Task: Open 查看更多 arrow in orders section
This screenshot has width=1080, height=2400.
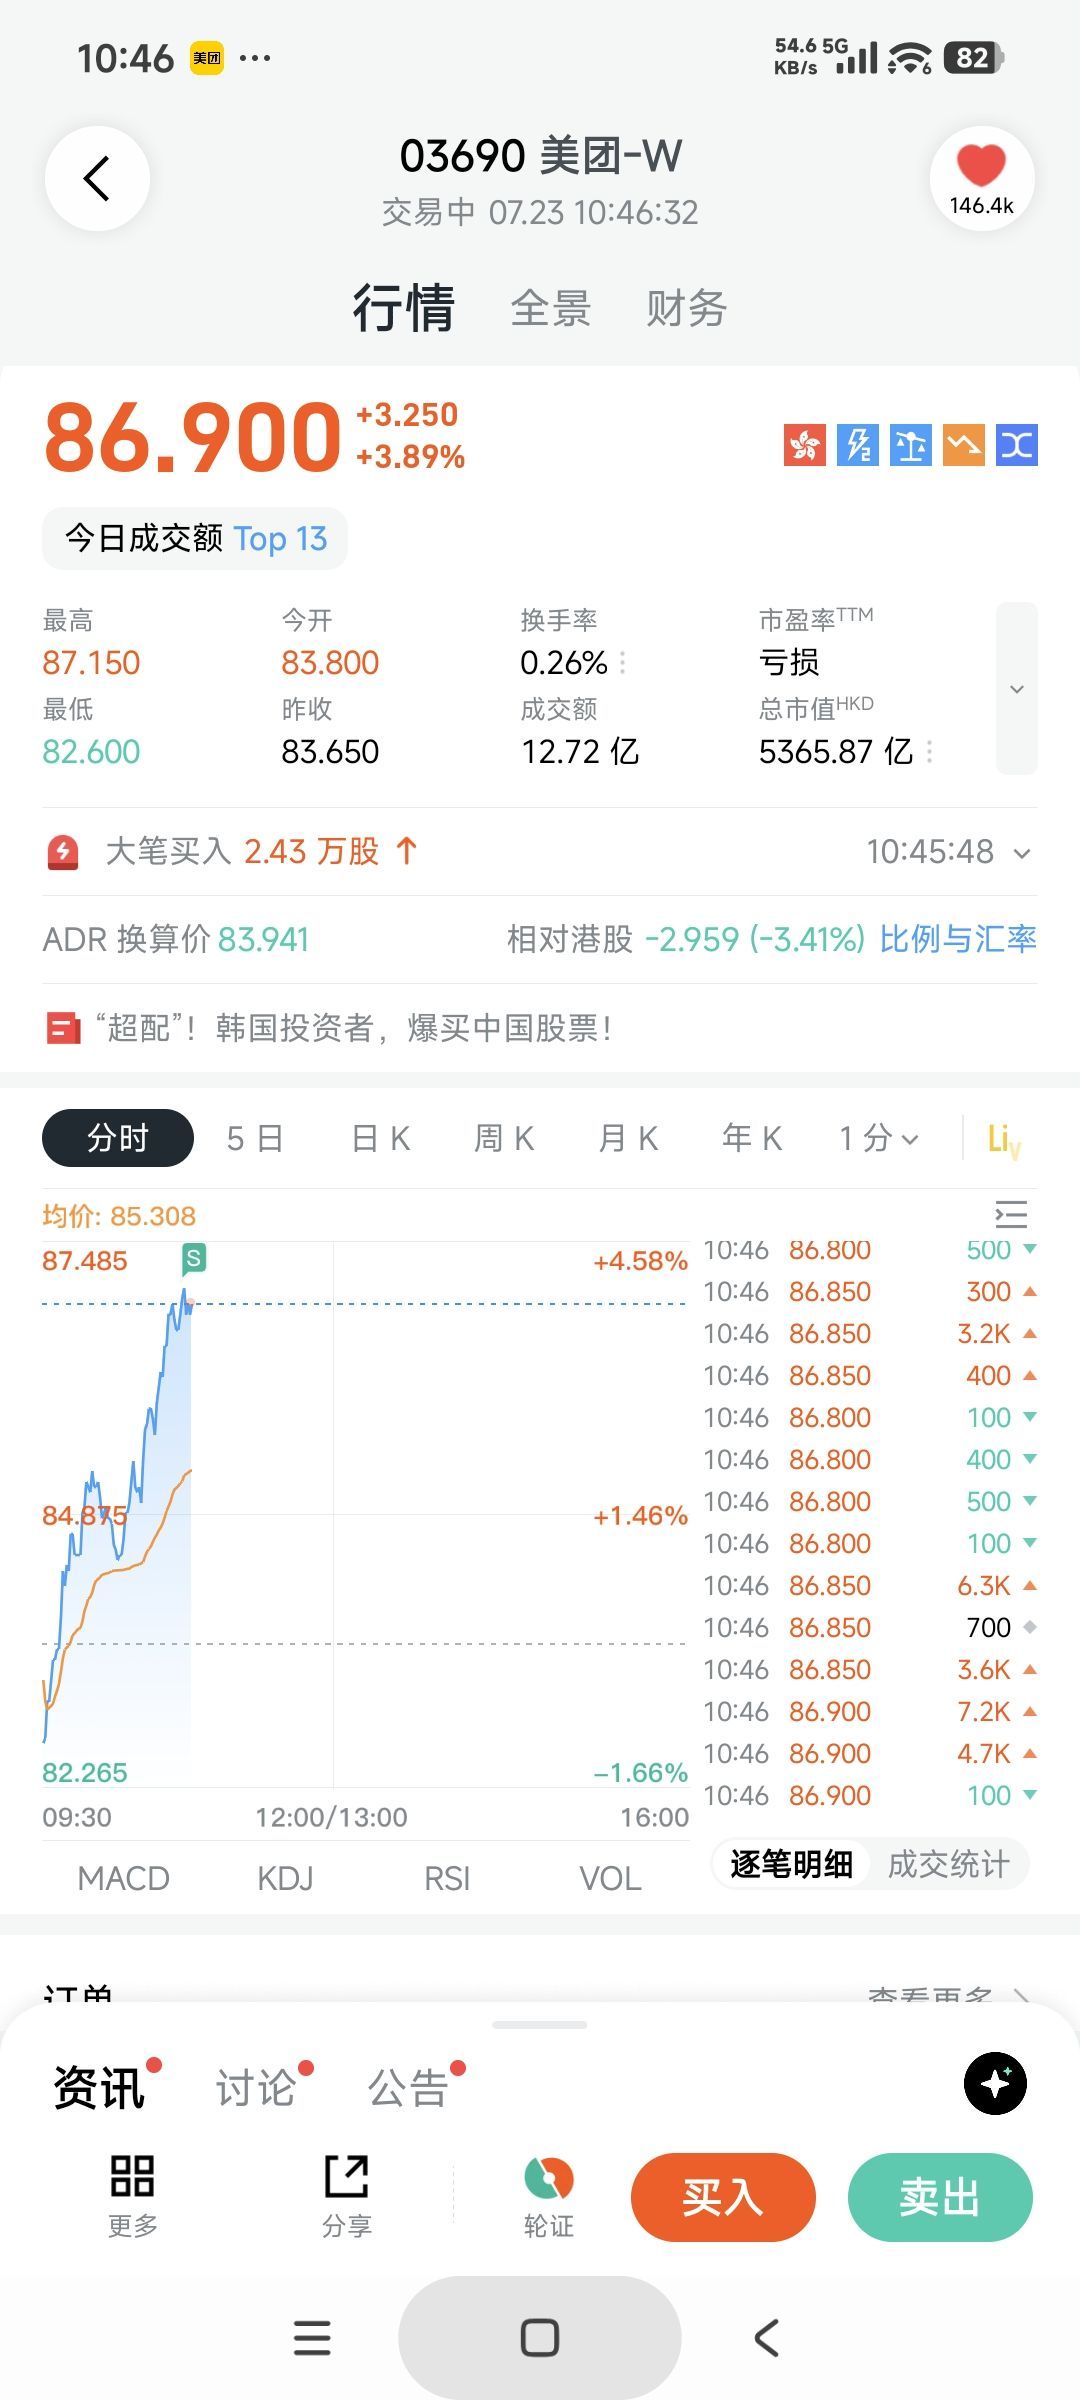Action: point(1022,1997)
